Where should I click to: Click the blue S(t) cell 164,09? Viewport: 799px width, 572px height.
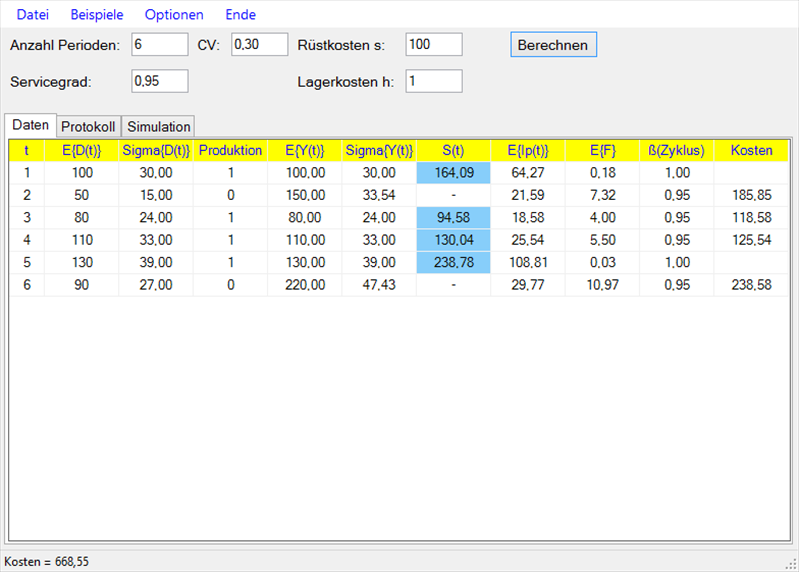coord(453,173)
